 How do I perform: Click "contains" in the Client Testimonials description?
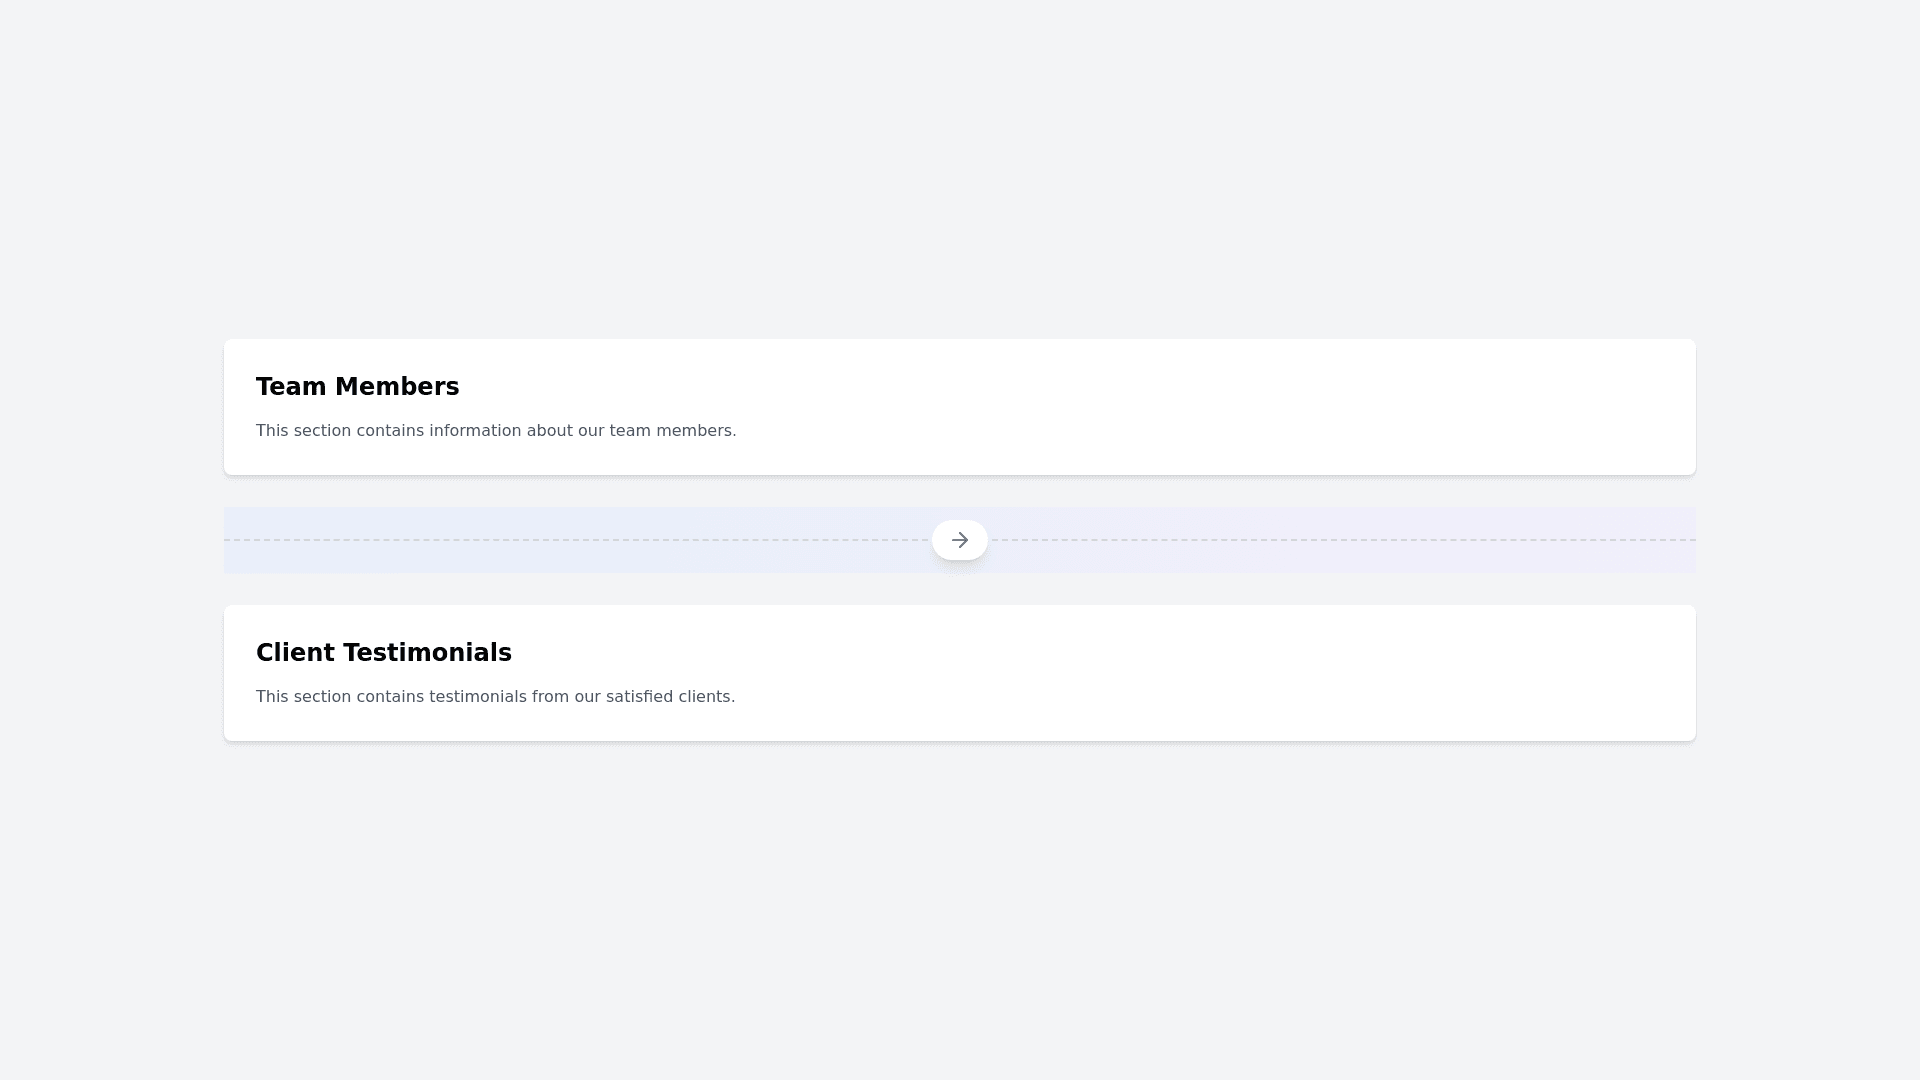(x=390, y=697)
